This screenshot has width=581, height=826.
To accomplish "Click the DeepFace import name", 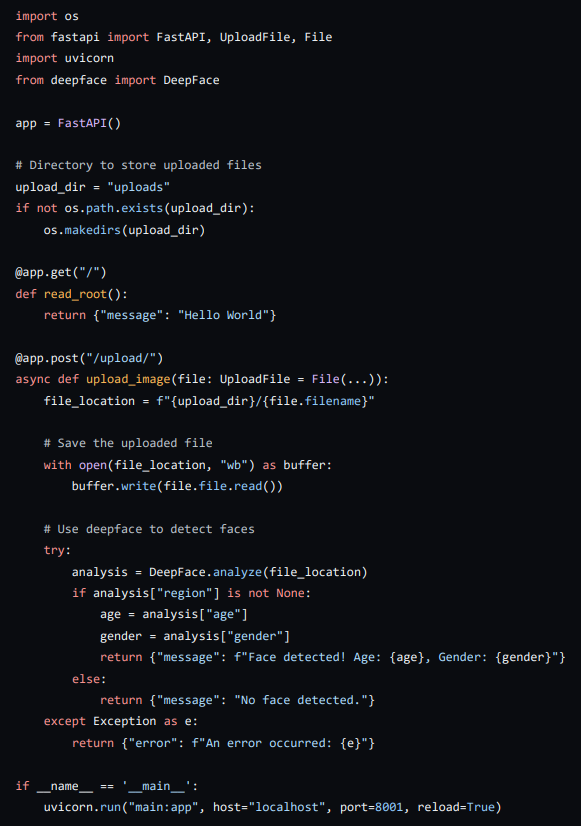I will coord(191,80).
